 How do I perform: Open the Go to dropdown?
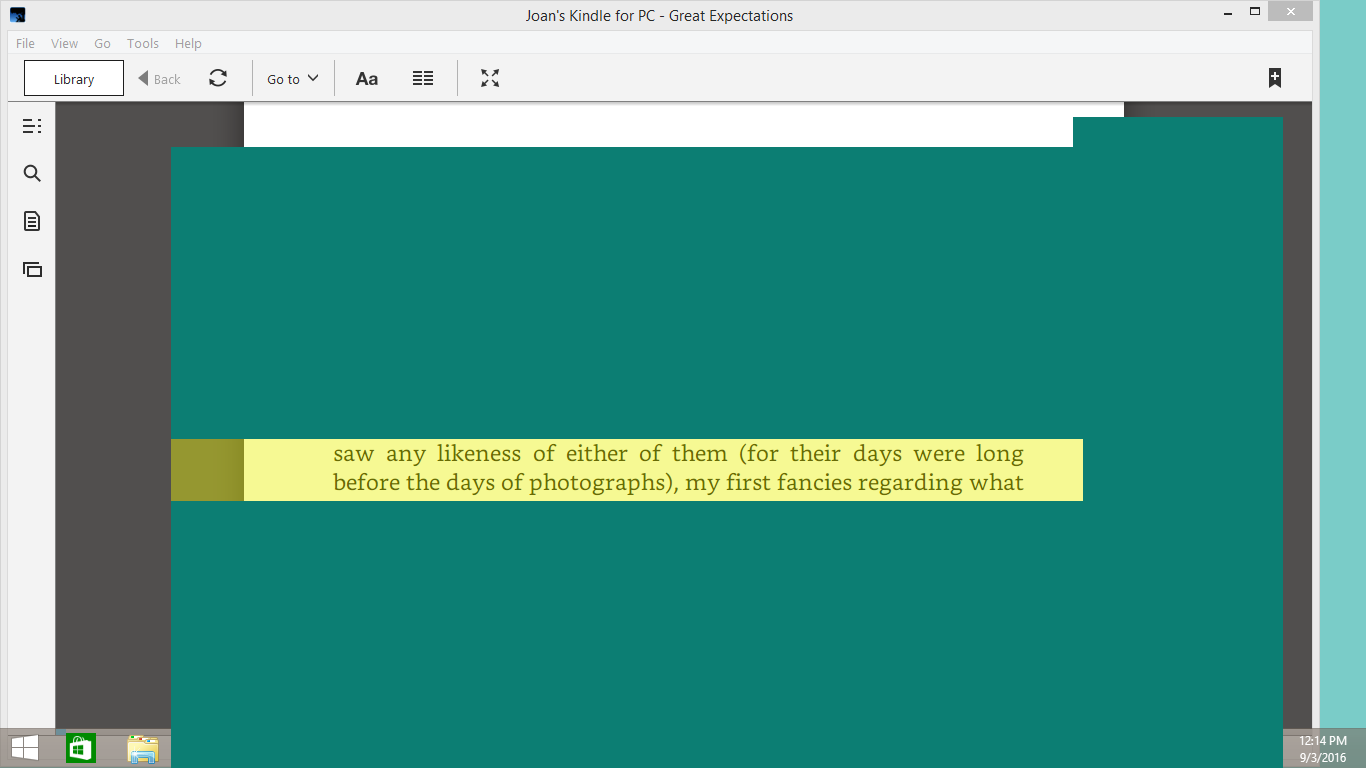click(292, 78)
